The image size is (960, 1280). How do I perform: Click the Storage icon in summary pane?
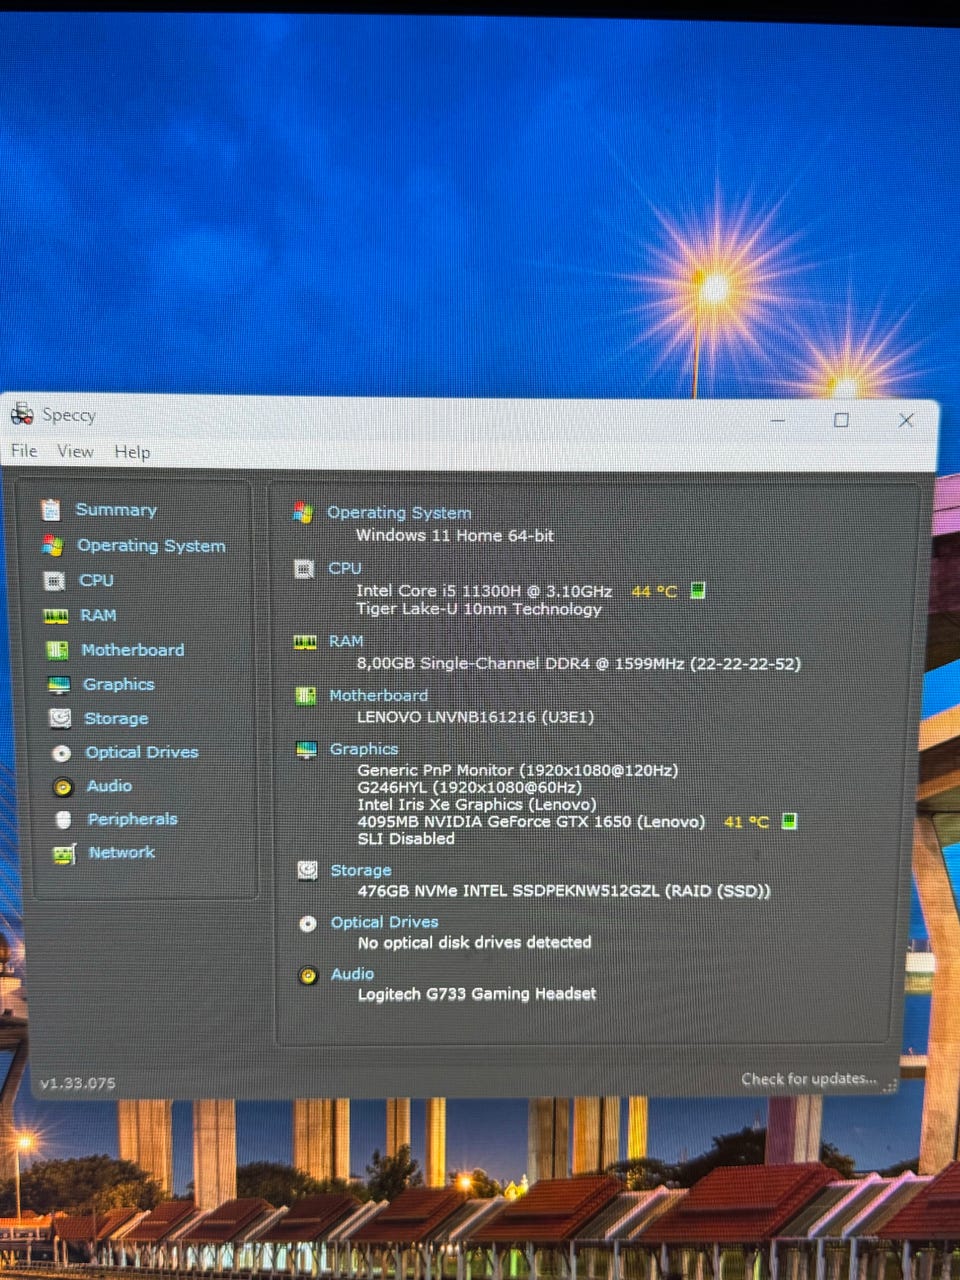click(x=308, y=871)
